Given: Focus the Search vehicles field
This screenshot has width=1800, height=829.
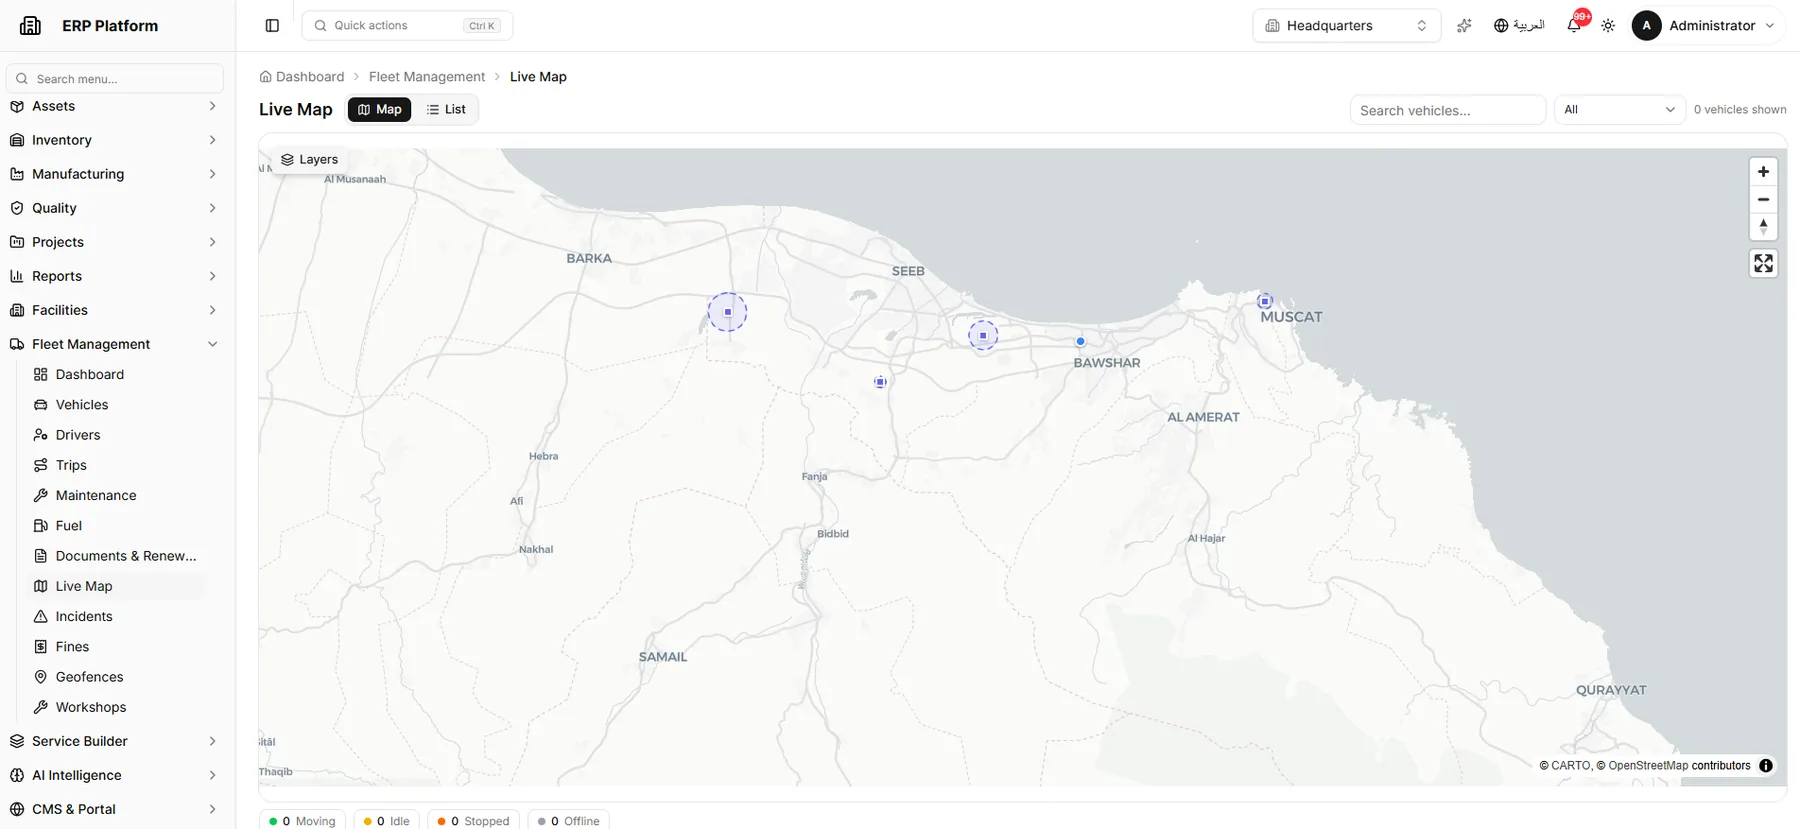Looking at the screenshot, I should (x=1447, y=110).
